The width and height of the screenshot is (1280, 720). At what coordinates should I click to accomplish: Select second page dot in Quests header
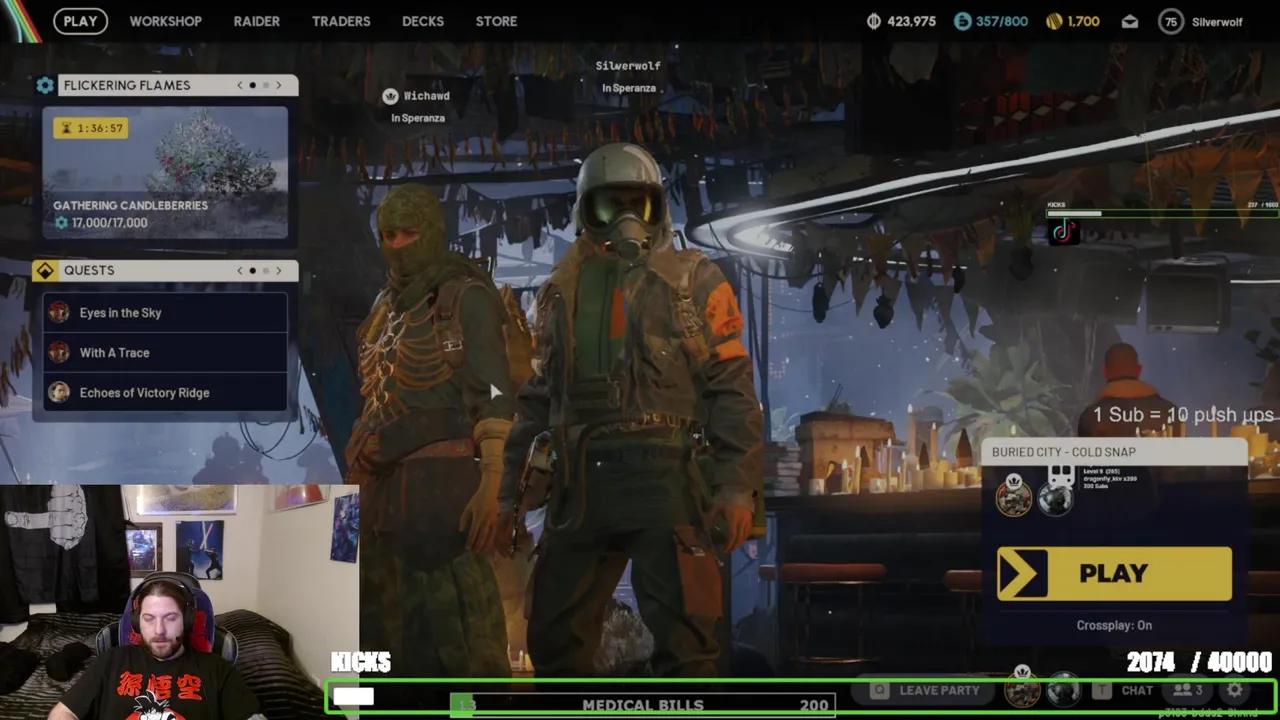pos(266,270)
